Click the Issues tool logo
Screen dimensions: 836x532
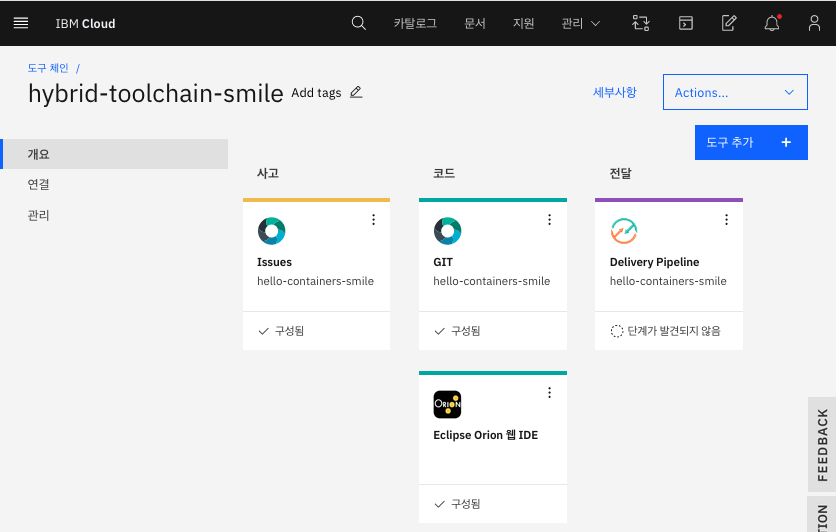[271, 231]
